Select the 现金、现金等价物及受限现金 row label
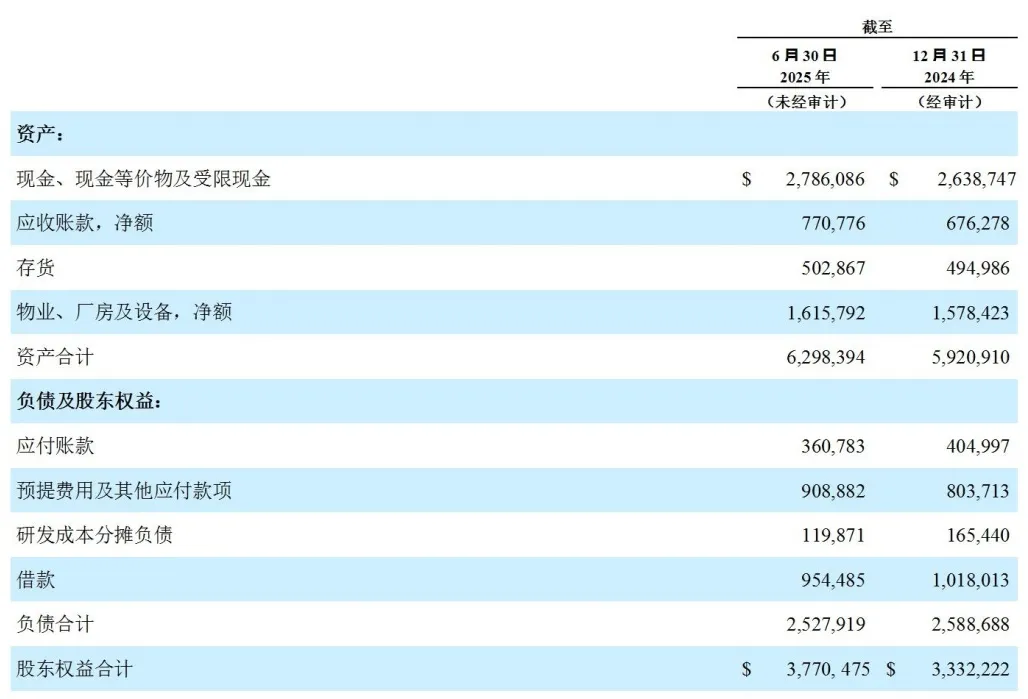This screenshot has width=1028, height=699. click(144, 180)
